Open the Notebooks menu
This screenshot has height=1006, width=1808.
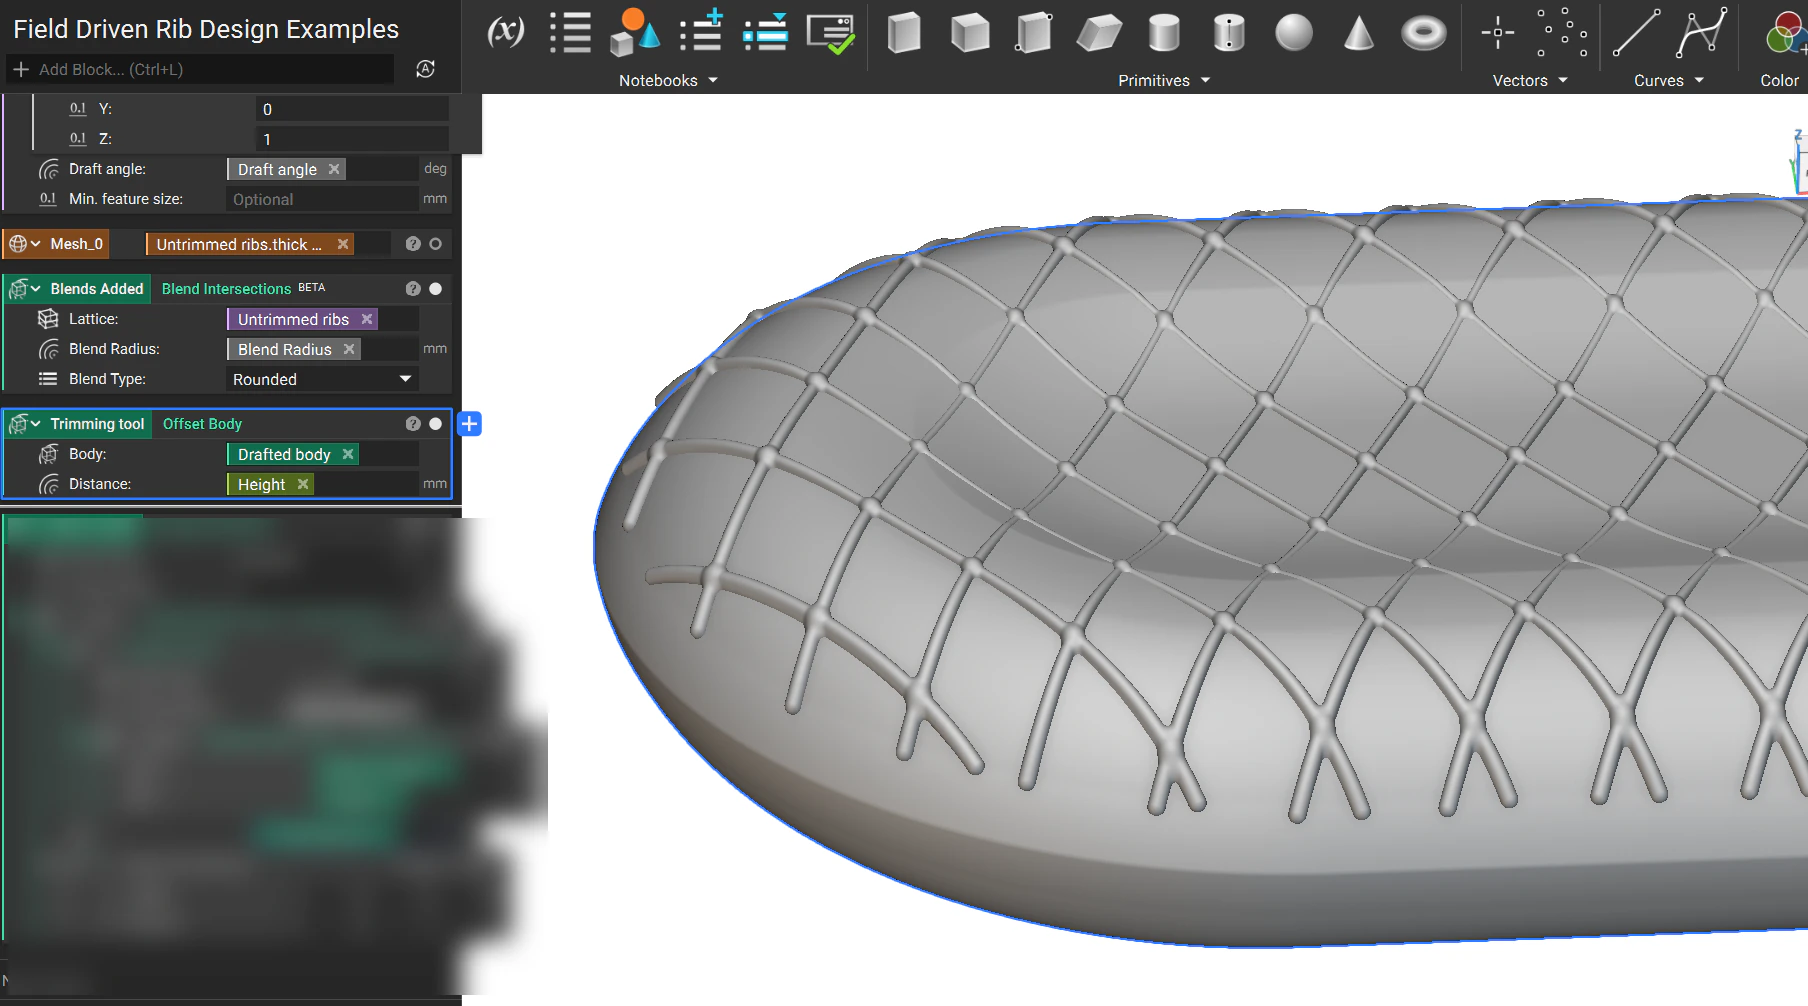tap(667, 81)
